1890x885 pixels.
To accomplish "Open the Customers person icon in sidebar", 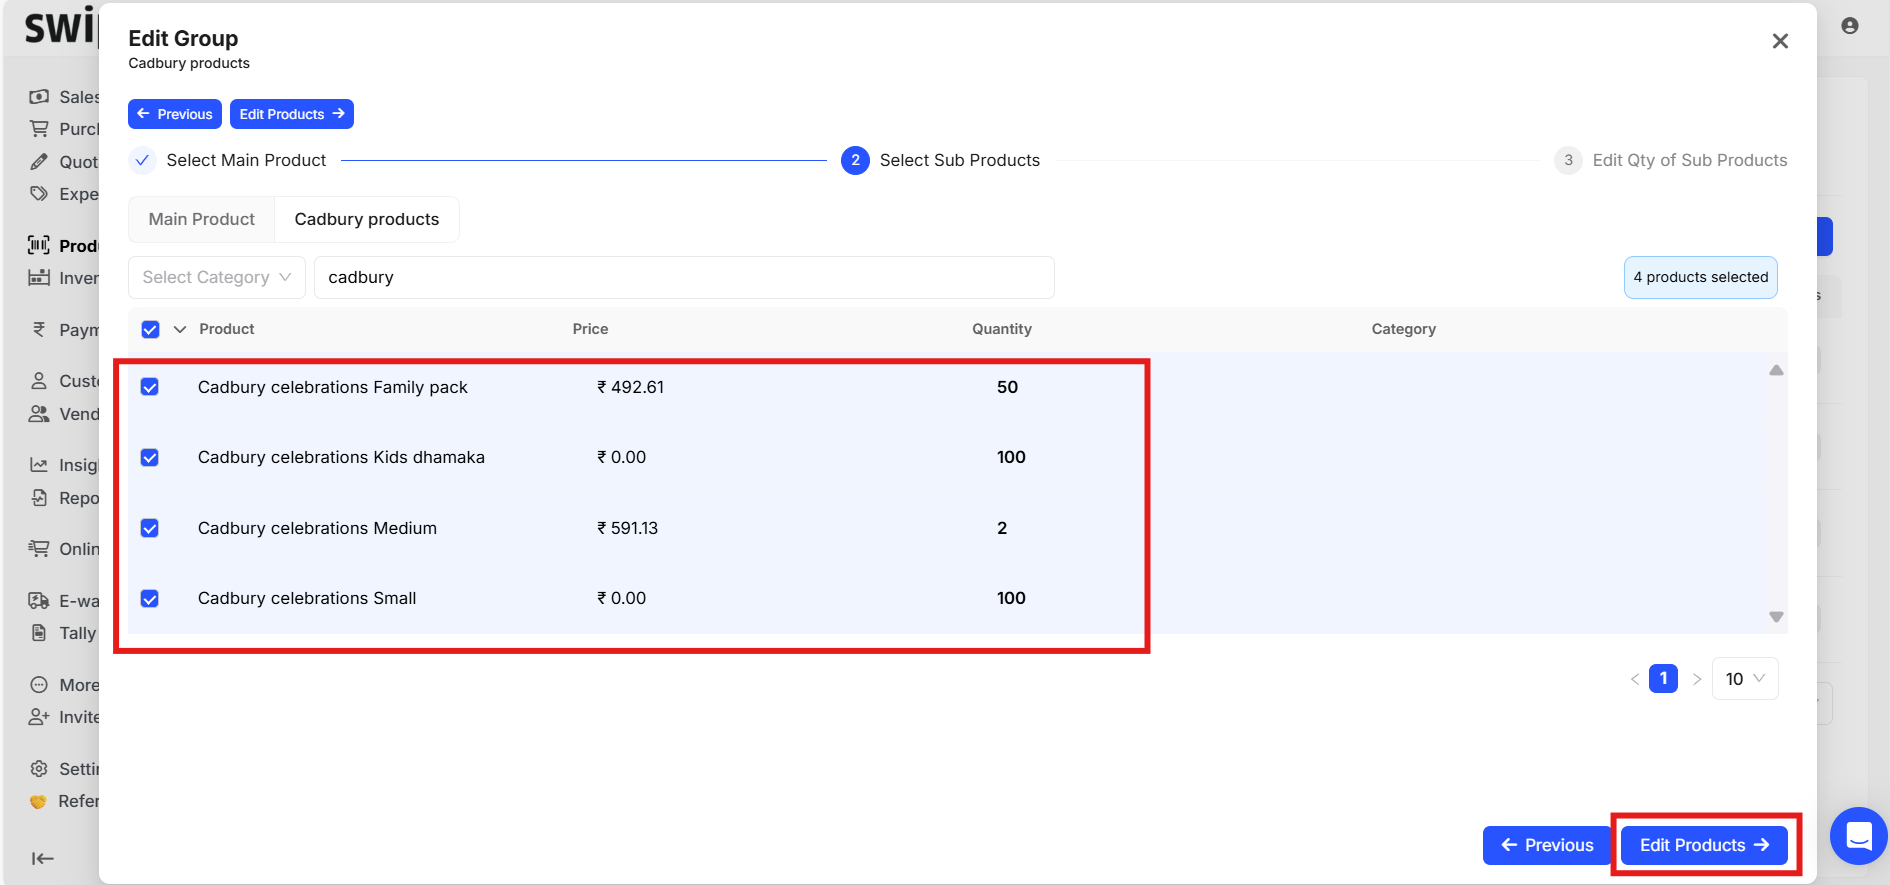I will (x=39, y=381).
